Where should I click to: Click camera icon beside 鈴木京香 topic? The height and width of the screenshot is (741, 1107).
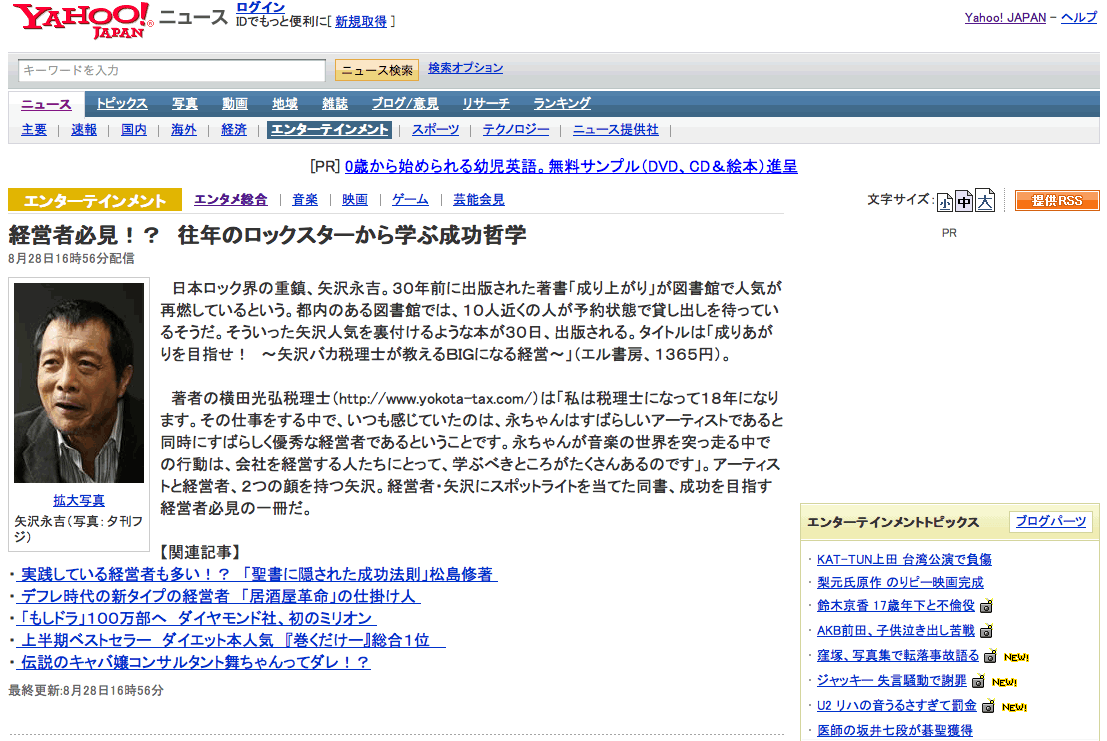986,606
